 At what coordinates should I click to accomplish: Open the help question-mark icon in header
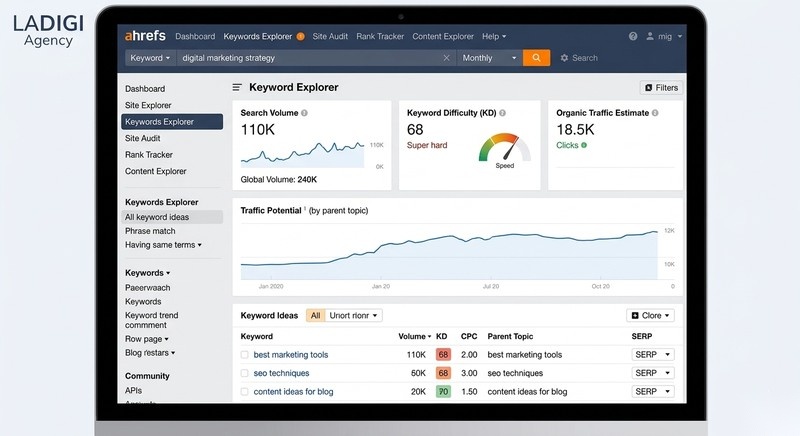coord(633,36)
